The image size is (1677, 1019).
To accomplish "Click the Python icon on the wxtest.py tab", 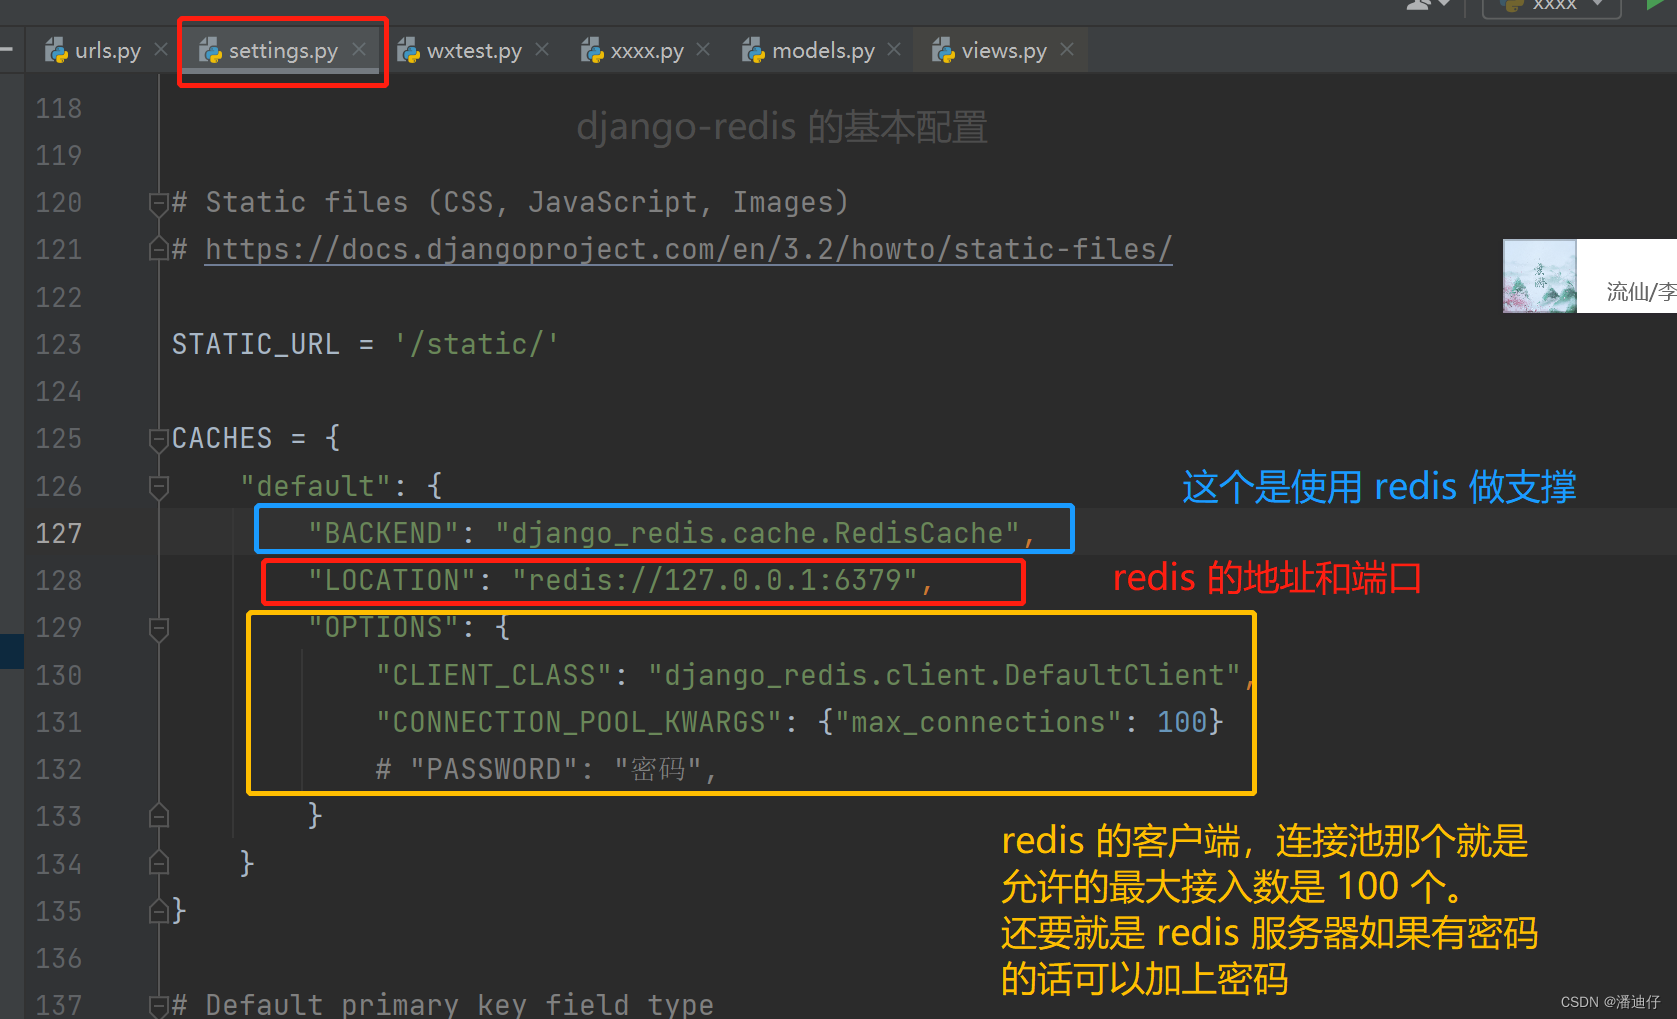I will [x=408, y=50].
